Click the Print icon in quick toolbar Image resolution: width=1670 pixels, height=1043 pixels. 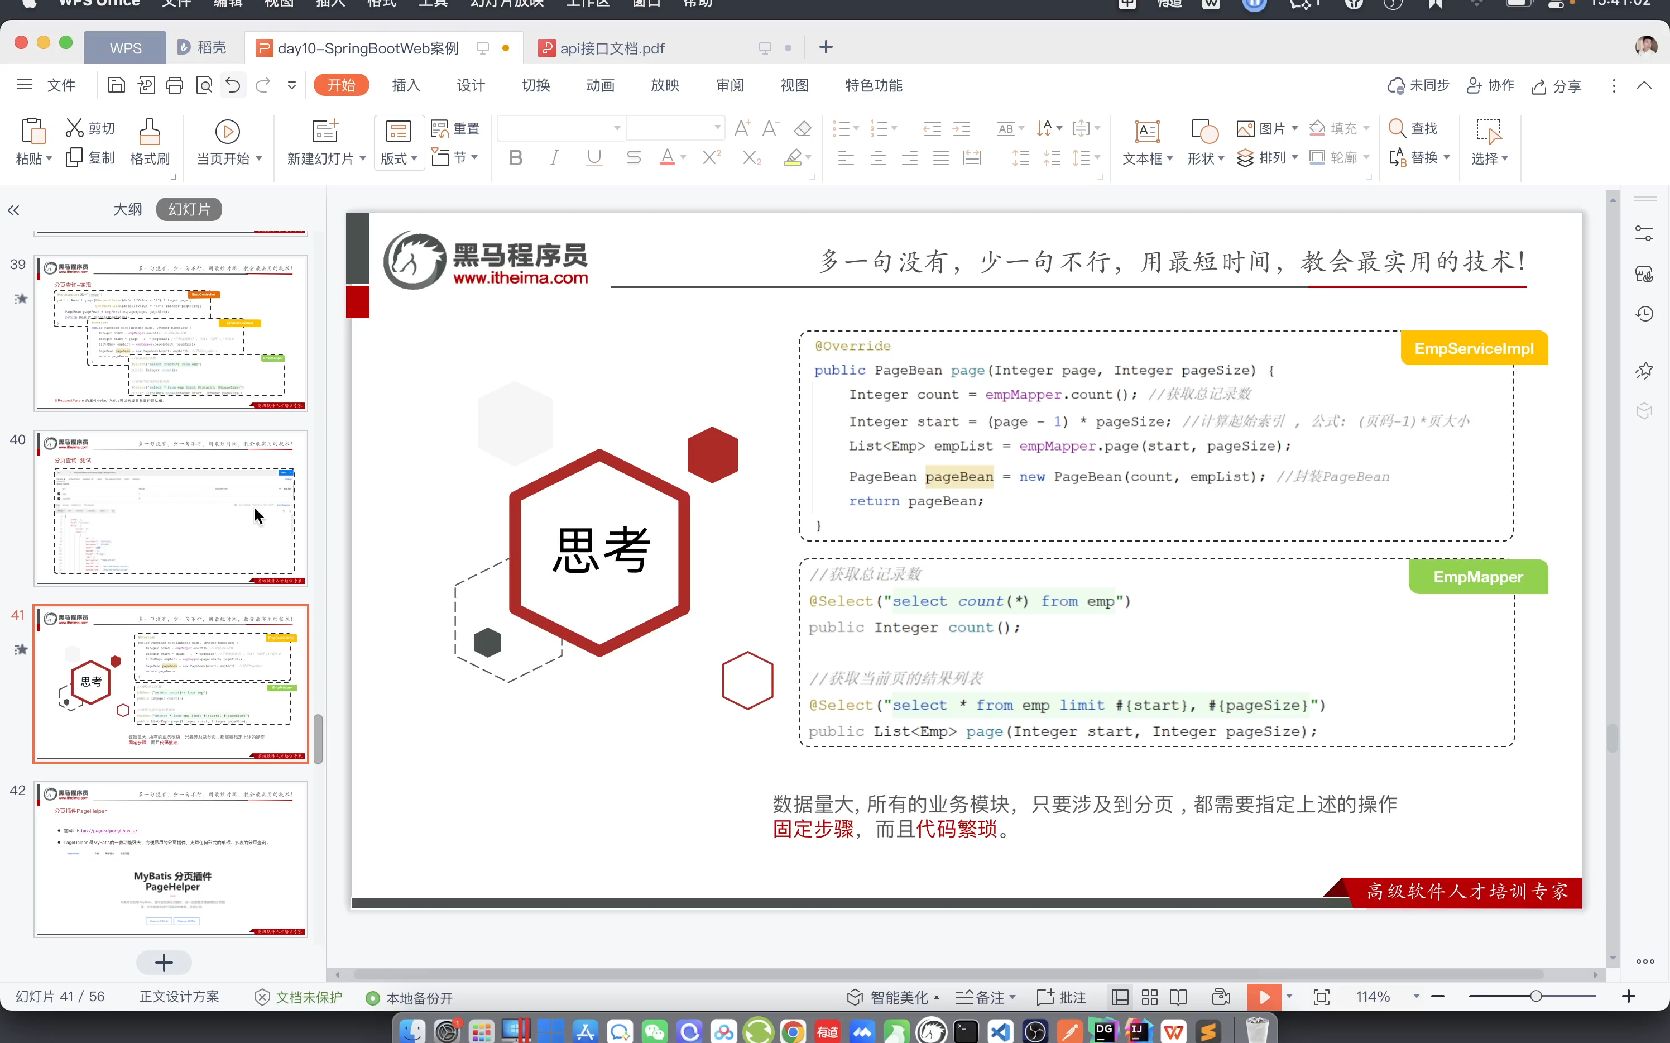click(175, 86)
